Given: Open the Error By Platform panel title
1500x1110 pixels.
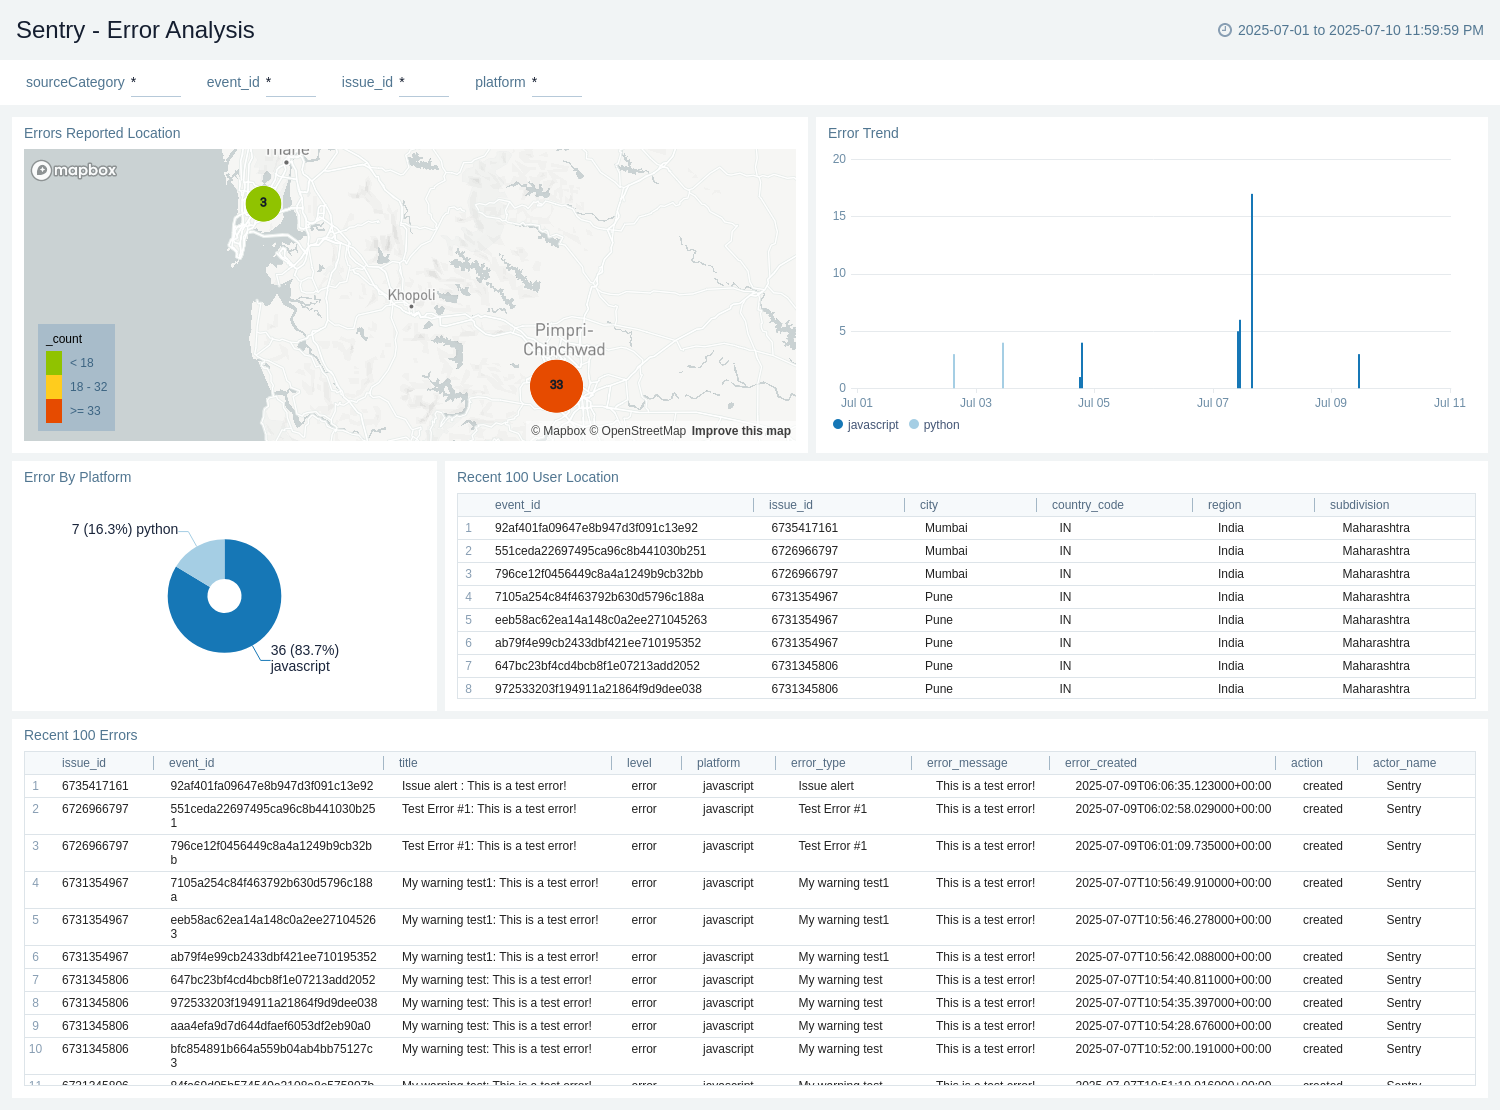Looking at the screenshot, I should (x=77, y=477).
